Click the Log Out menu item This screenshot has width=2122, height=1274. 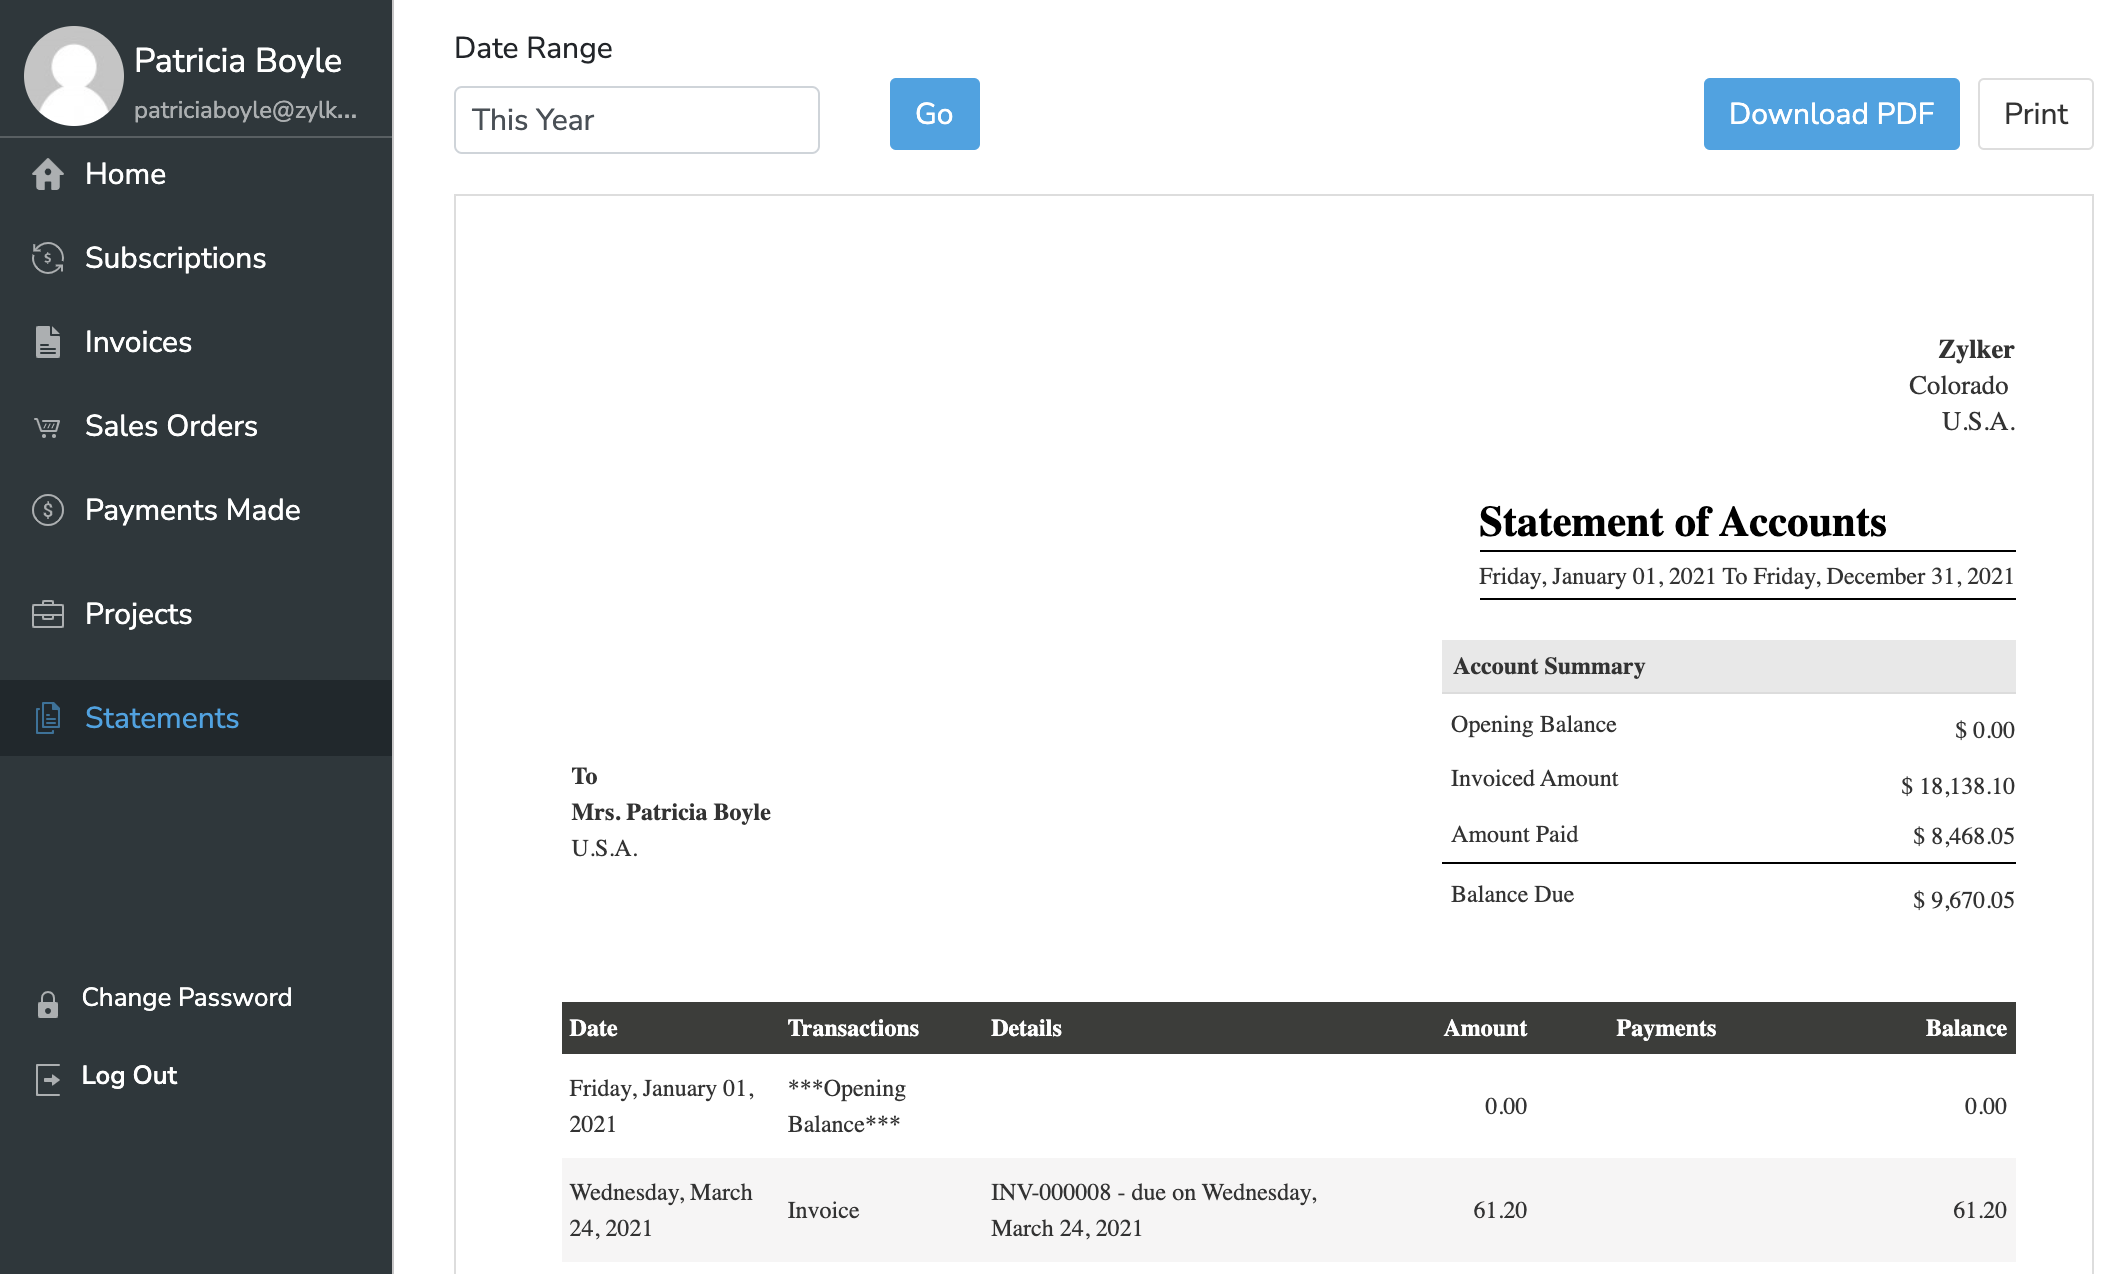point(129,1076)
